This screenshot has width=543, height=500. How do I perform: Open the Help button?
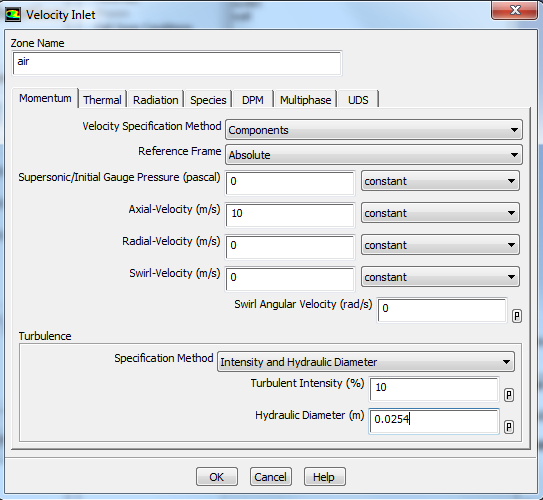tap(324, 477)
